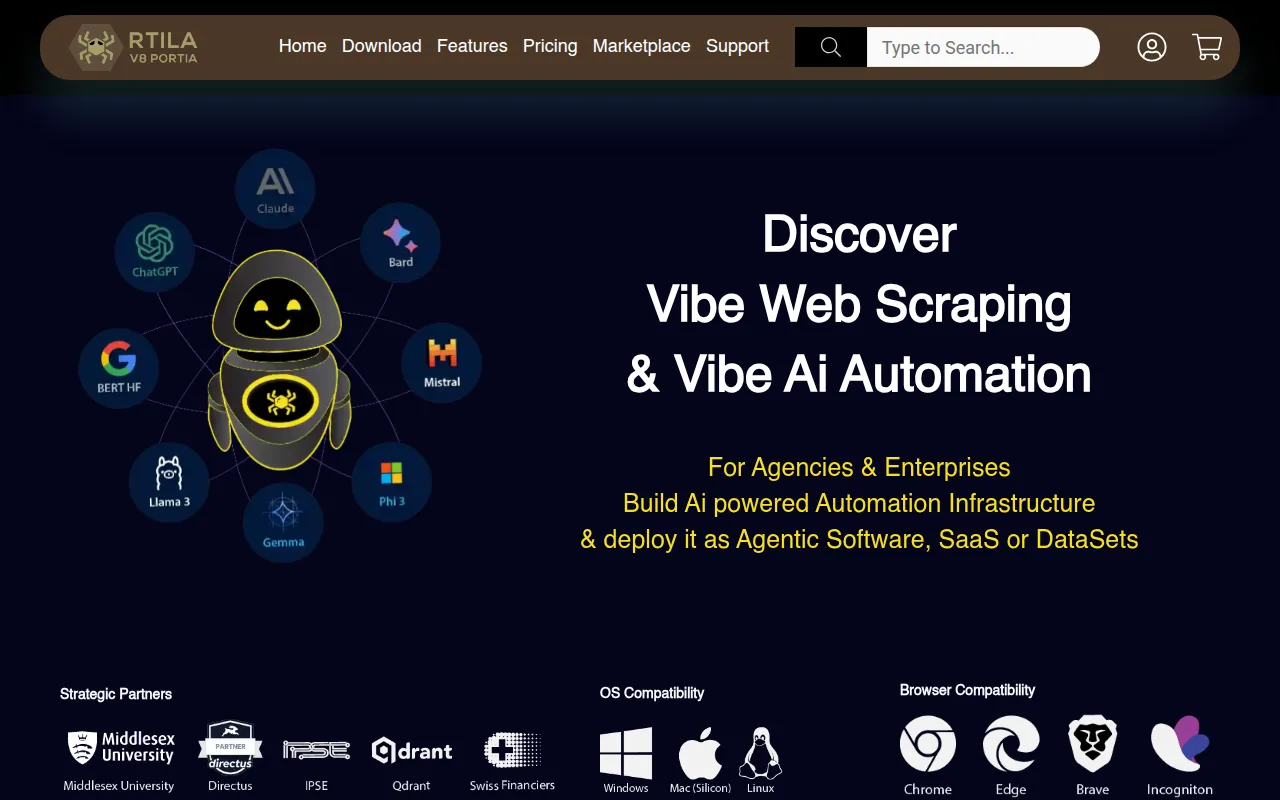
Task: Open the Home menu item
Action: 302,46
